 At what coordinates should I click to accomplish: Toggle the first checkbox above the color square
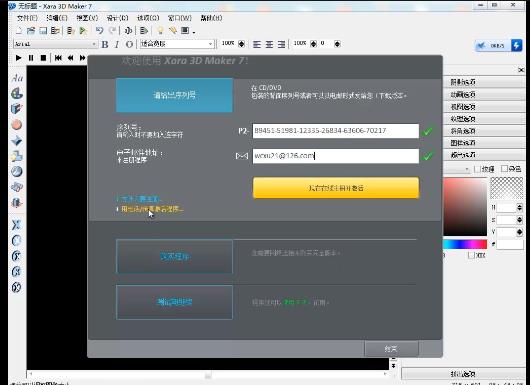[477, 169]
